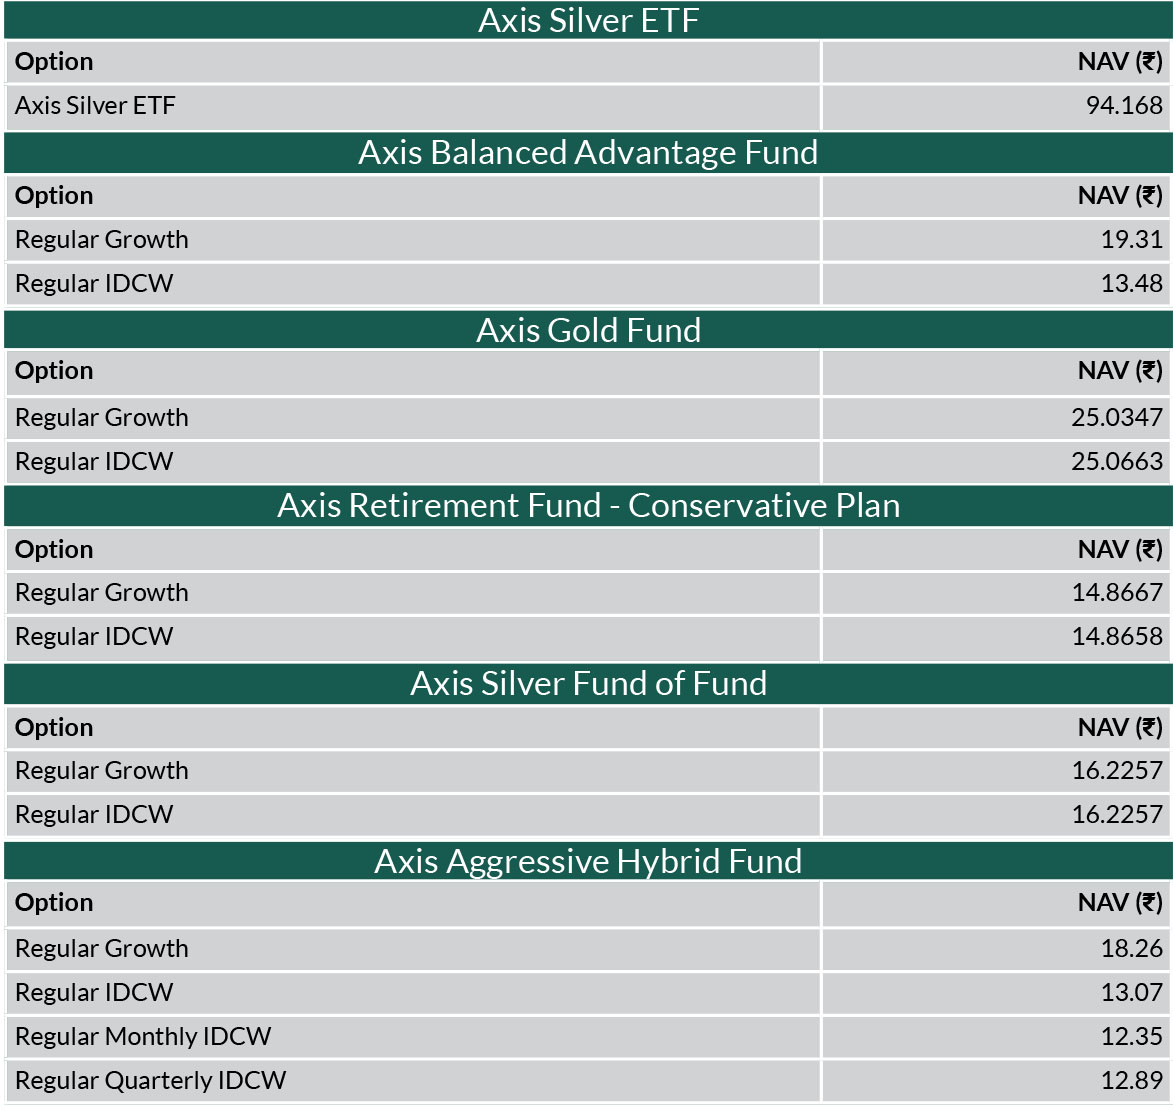This screenshot has height=1111, width=1173.
Task: Click Regular IDCW under Aggressive Hybrid Fund
Action: [x=94, y=993]
